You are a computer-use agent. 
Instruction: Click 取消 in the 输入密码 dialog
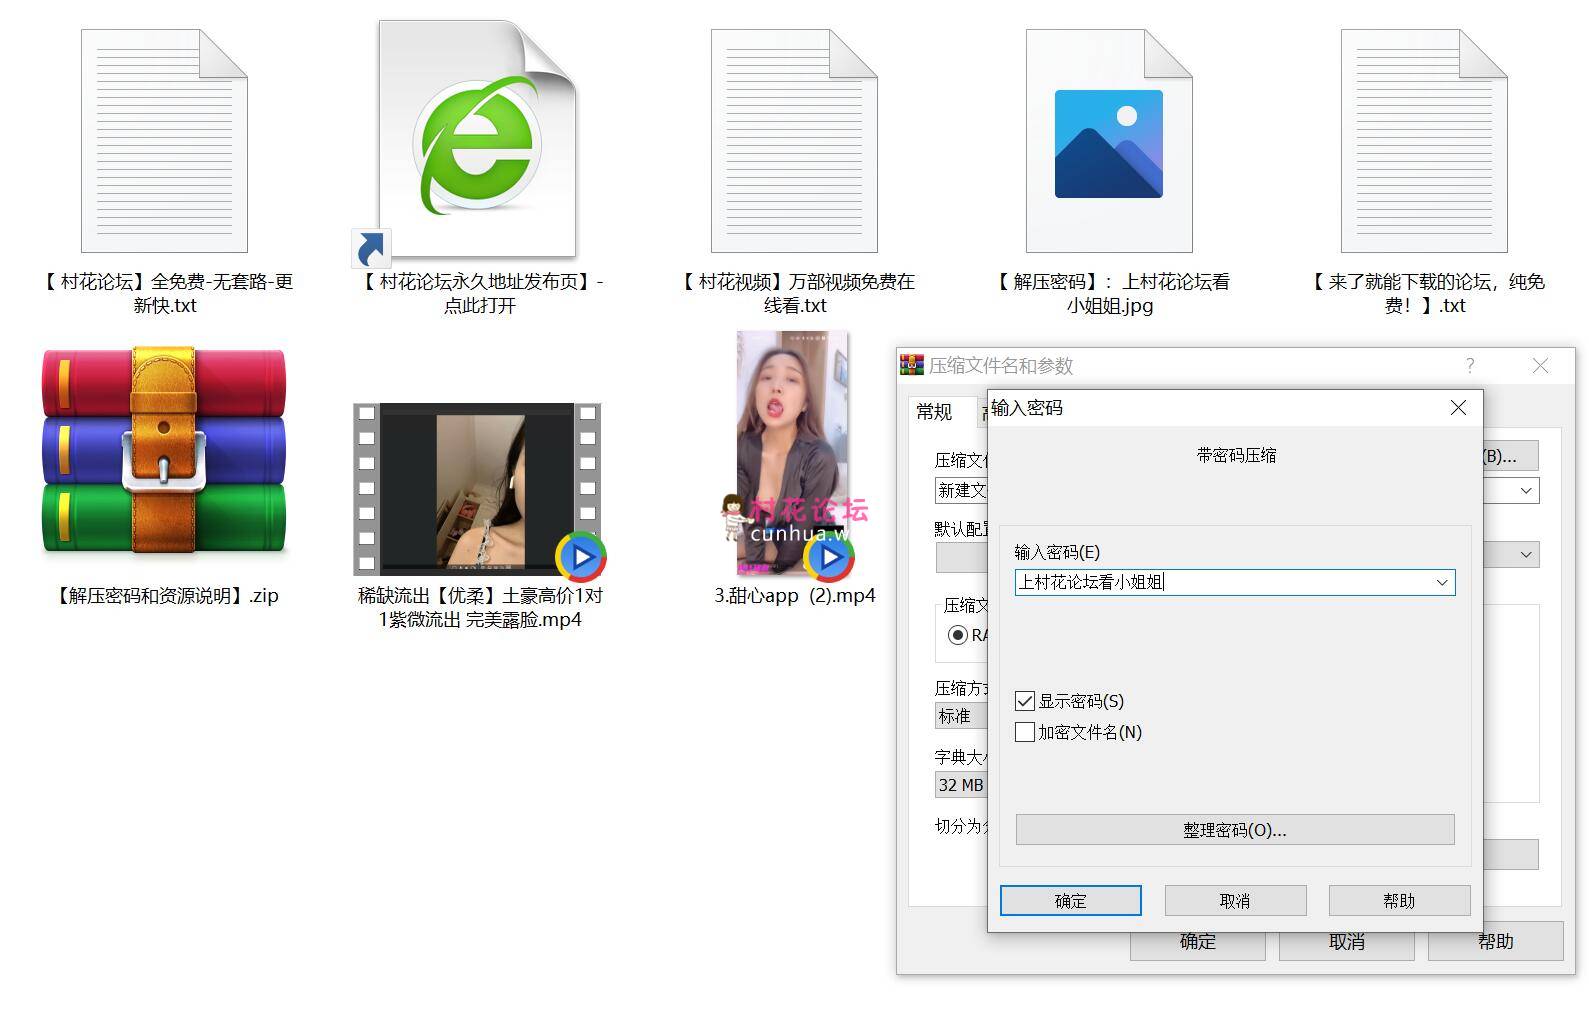(x=1235, y=901)
